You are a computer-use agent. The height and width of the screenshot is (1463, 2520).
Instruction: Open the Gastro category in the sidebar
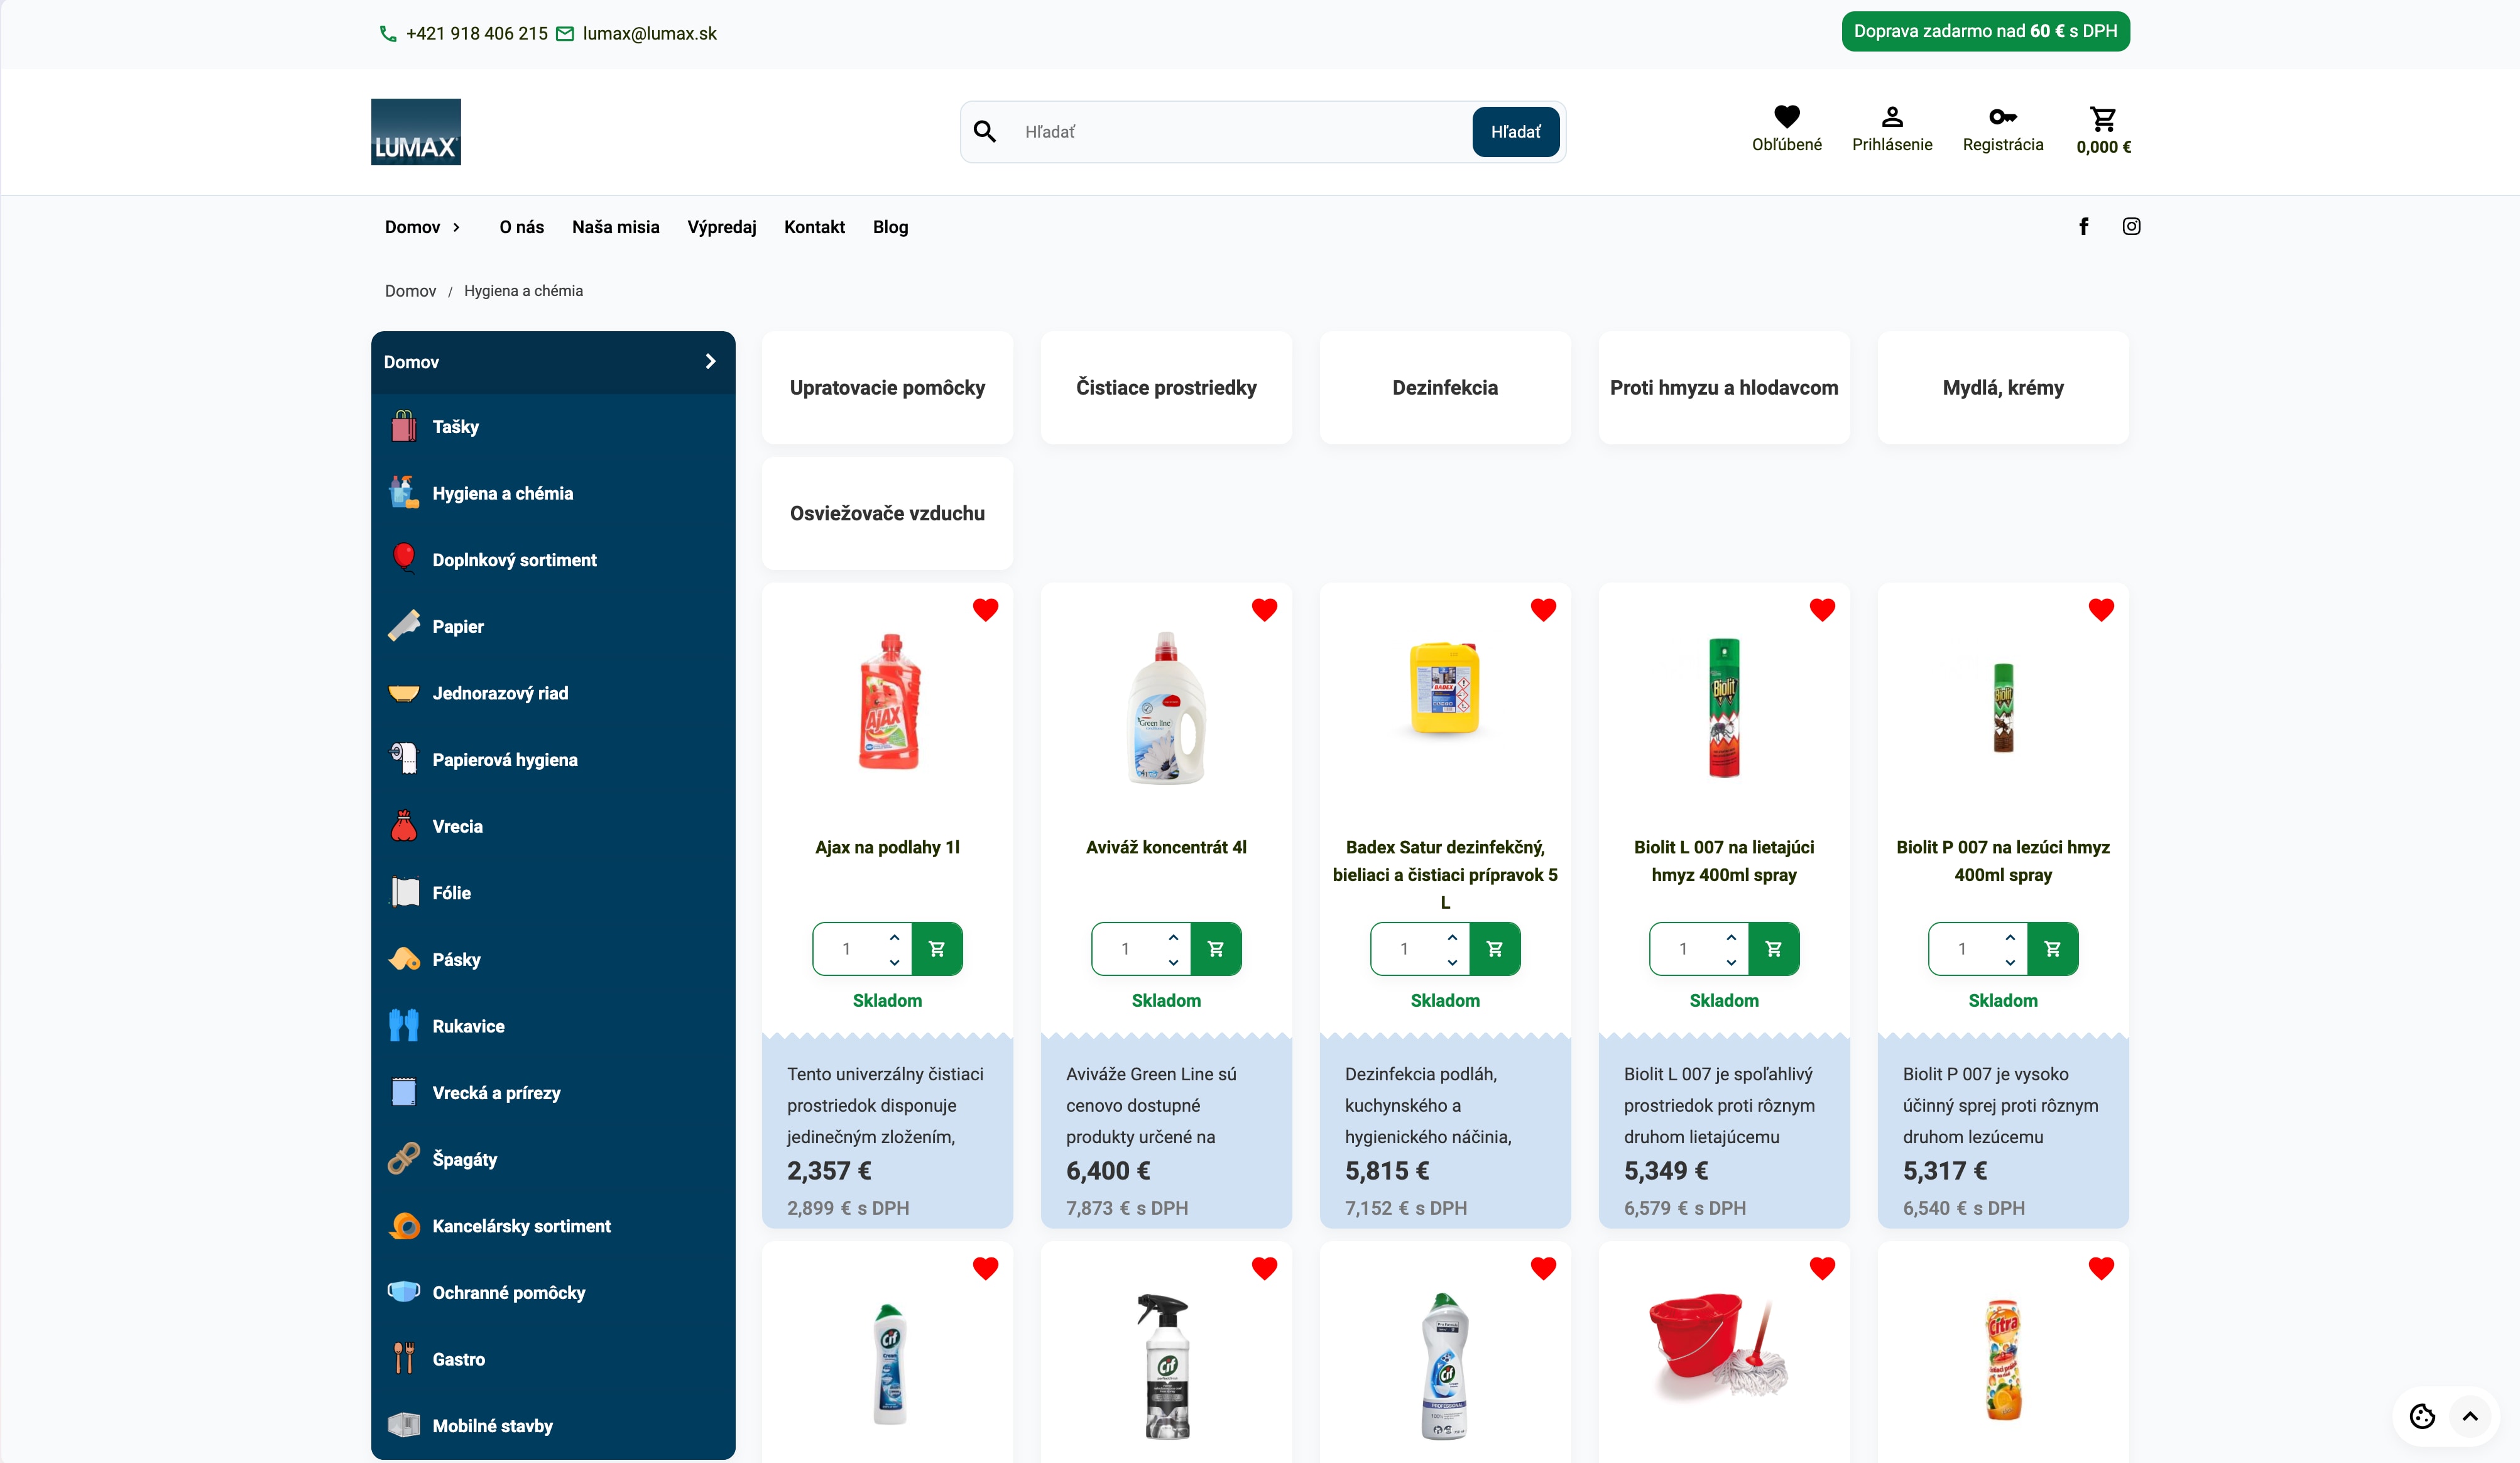(x=553, y=1359)
